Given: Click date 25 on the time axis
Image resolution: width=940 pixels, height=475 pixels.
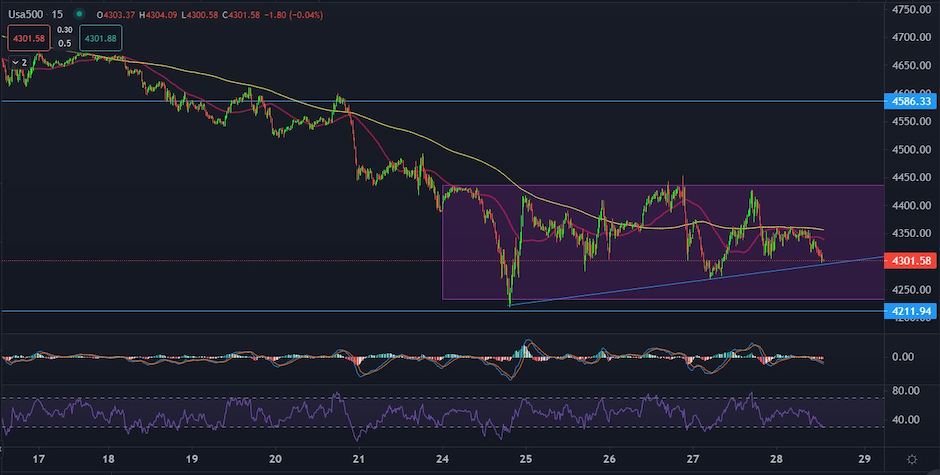Looking at the screenshot, I should (x=526, y=459).
